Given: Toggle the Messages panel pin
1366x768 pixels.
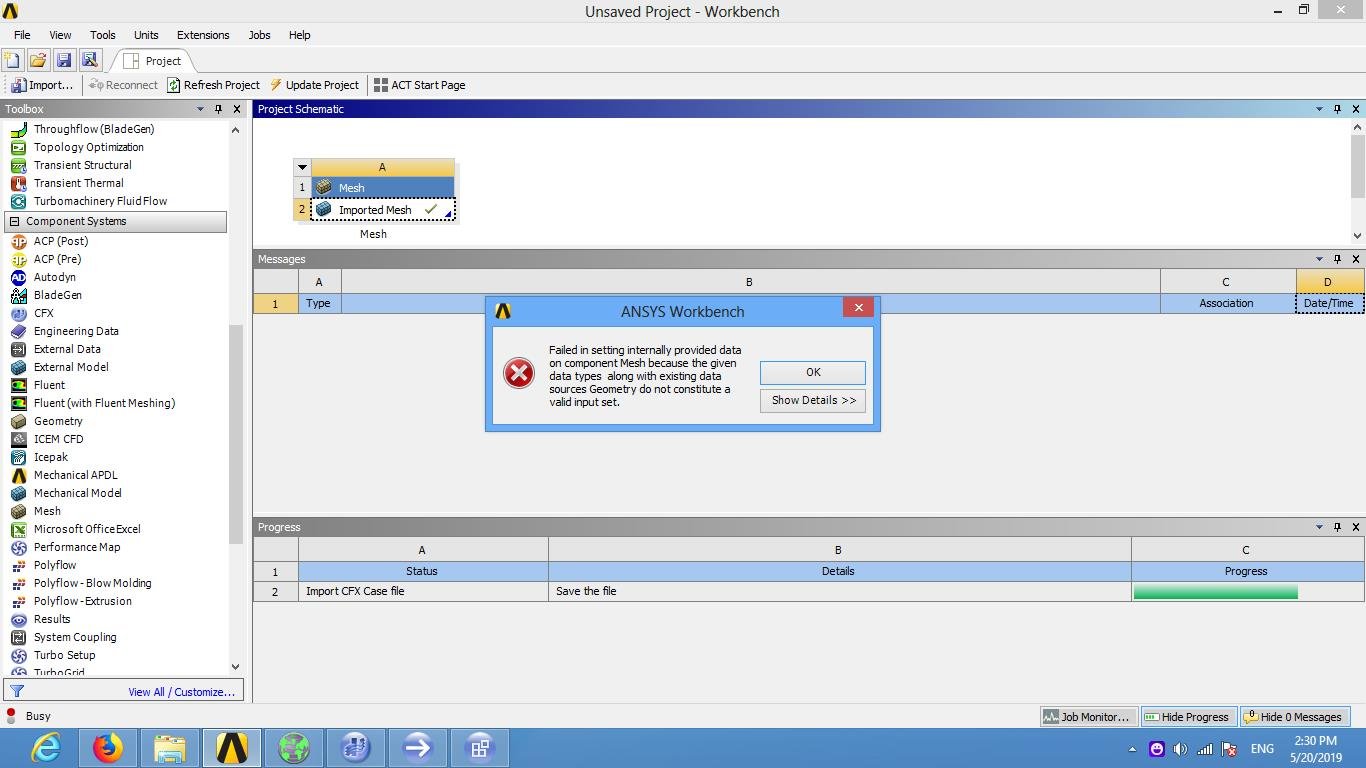Looking at the screenshot, I should pyautogui.click(x=1337, y=259).
